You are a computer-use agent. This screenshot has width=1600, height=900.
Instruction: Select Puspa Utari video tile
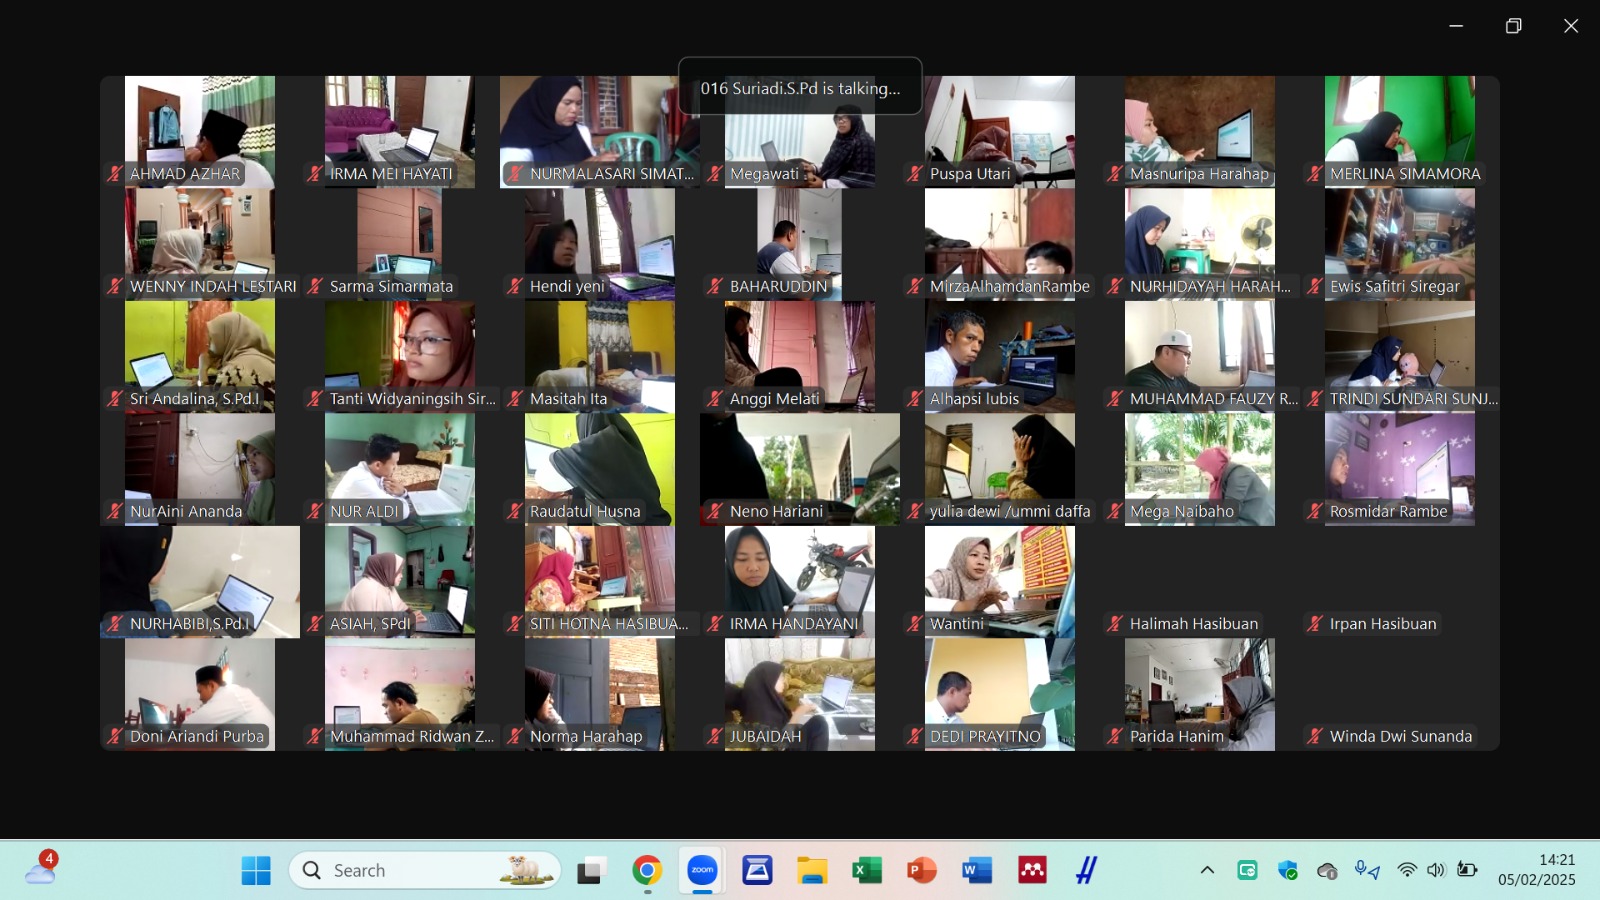click(x=1000, y=132)
